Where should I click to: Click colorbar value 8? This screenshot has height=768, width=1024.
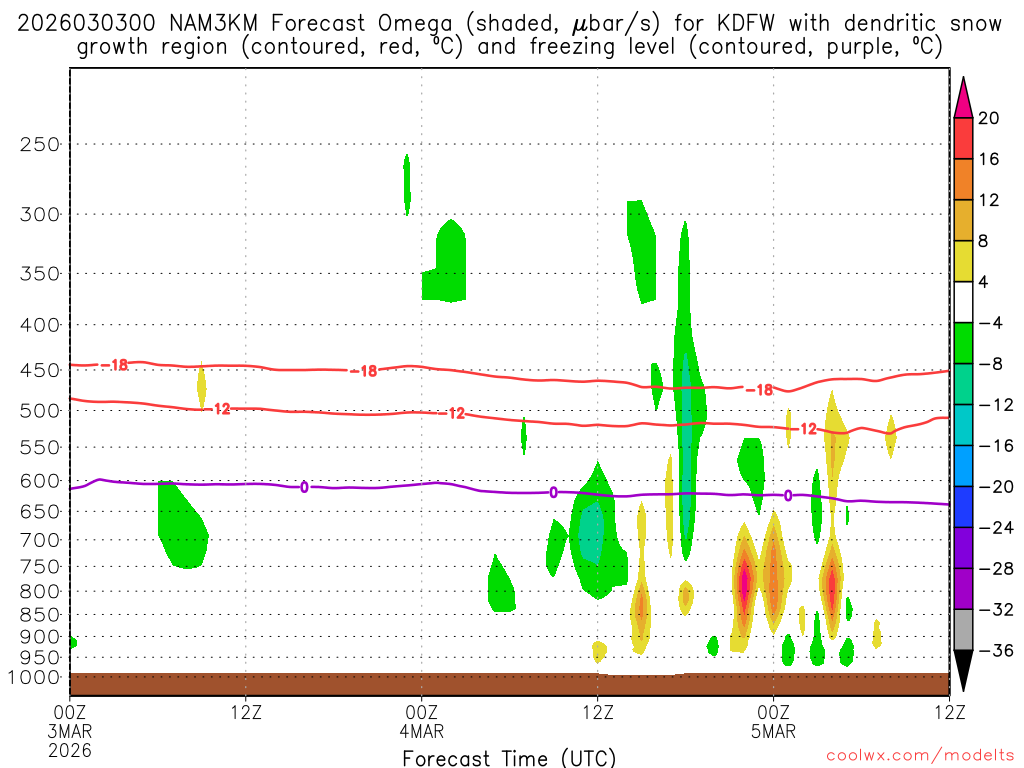tap(983, 242)
